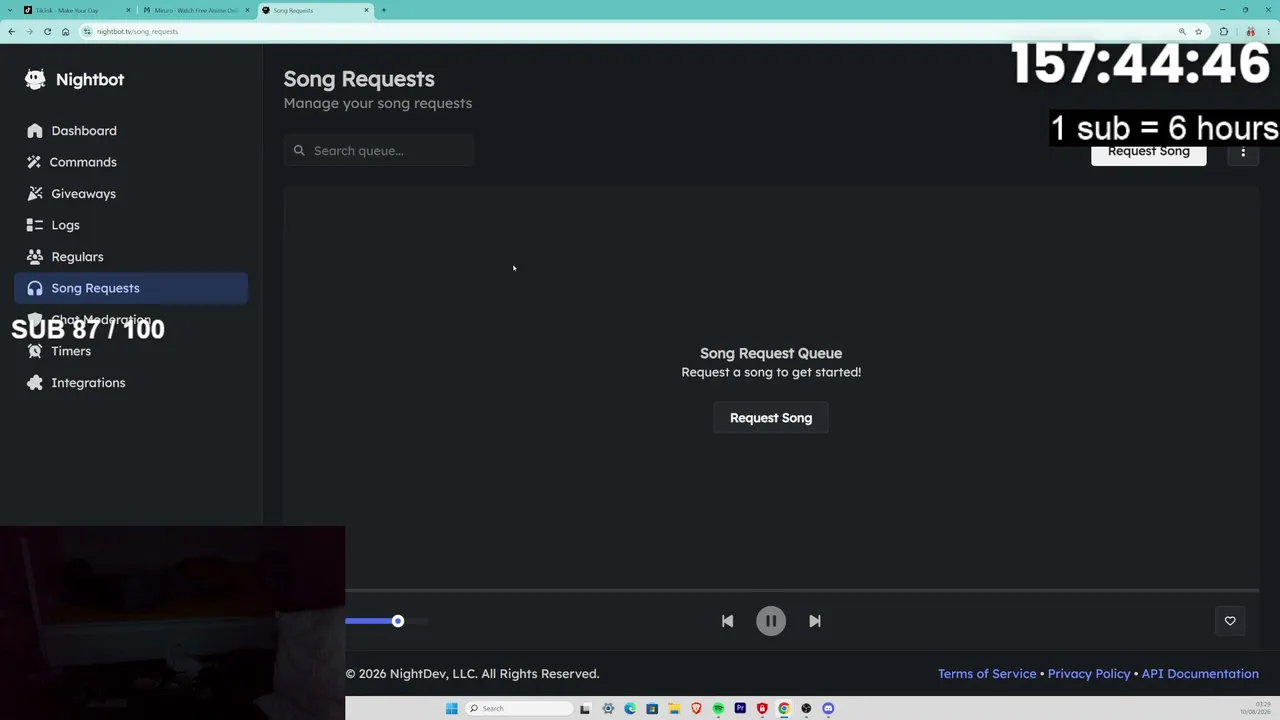1280x720 pixels.
Task: Open the Privacy Policy link
Action: pyautogui.click(x=1089, y=674)
